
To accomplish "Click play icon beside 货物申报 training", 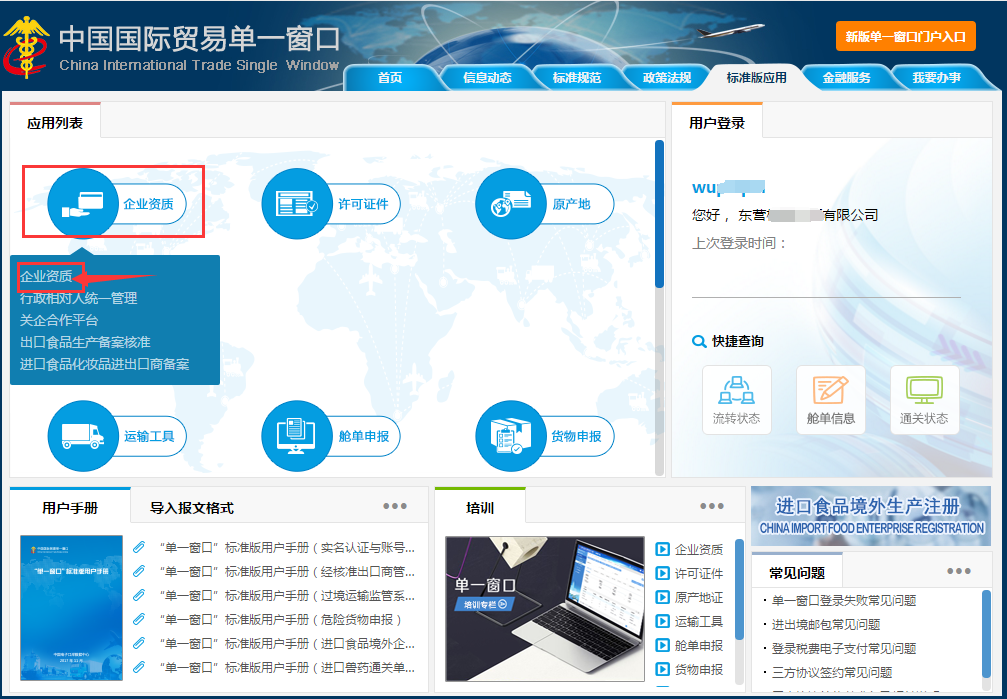I will tap(662, 669).
